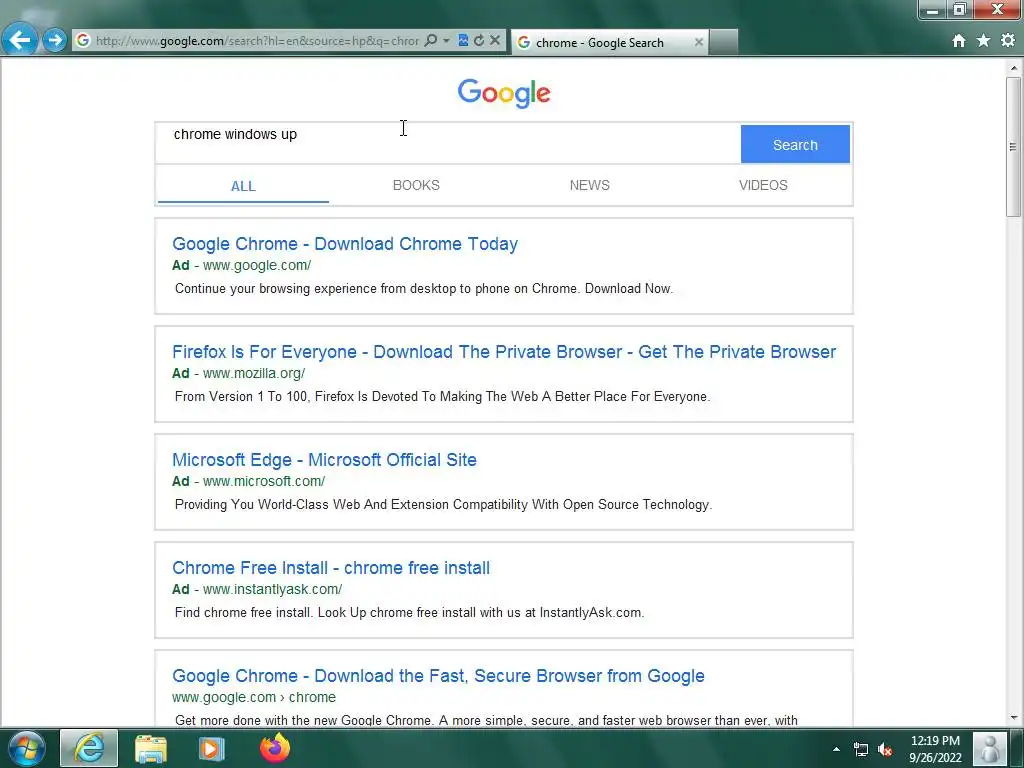Open Windows Explorer from the taskbar

pos(151,748)
